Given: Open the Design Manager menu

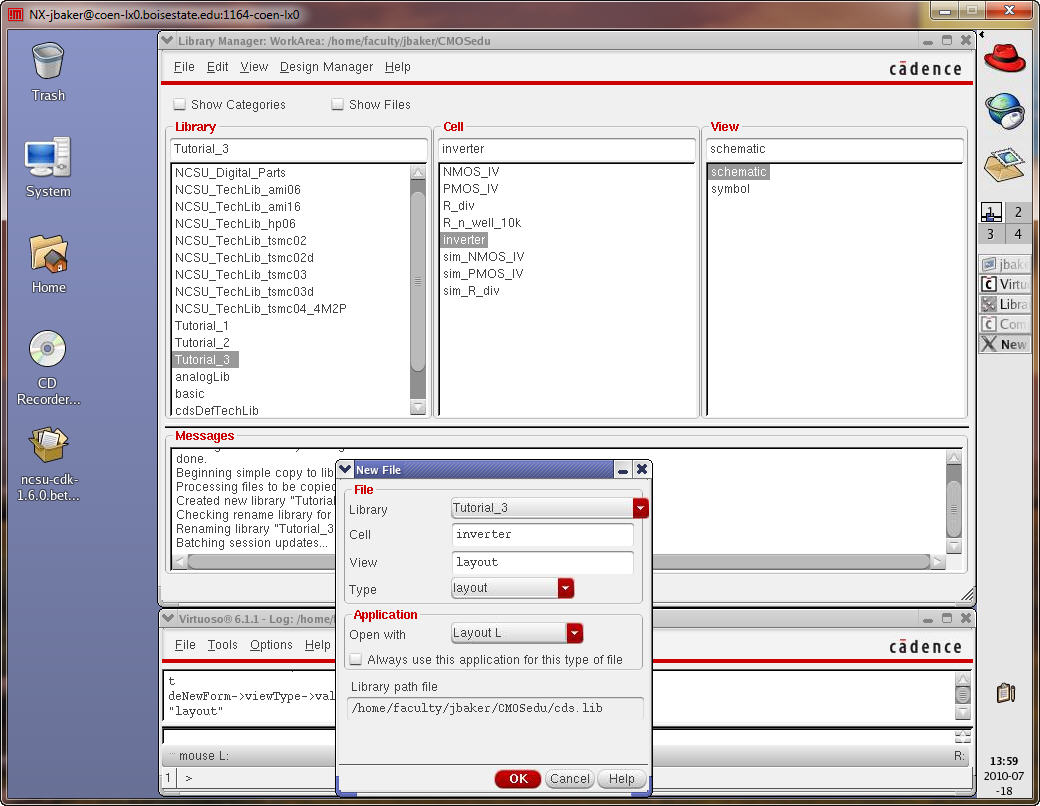Looking at the screenshot, I should coord(326,67).
